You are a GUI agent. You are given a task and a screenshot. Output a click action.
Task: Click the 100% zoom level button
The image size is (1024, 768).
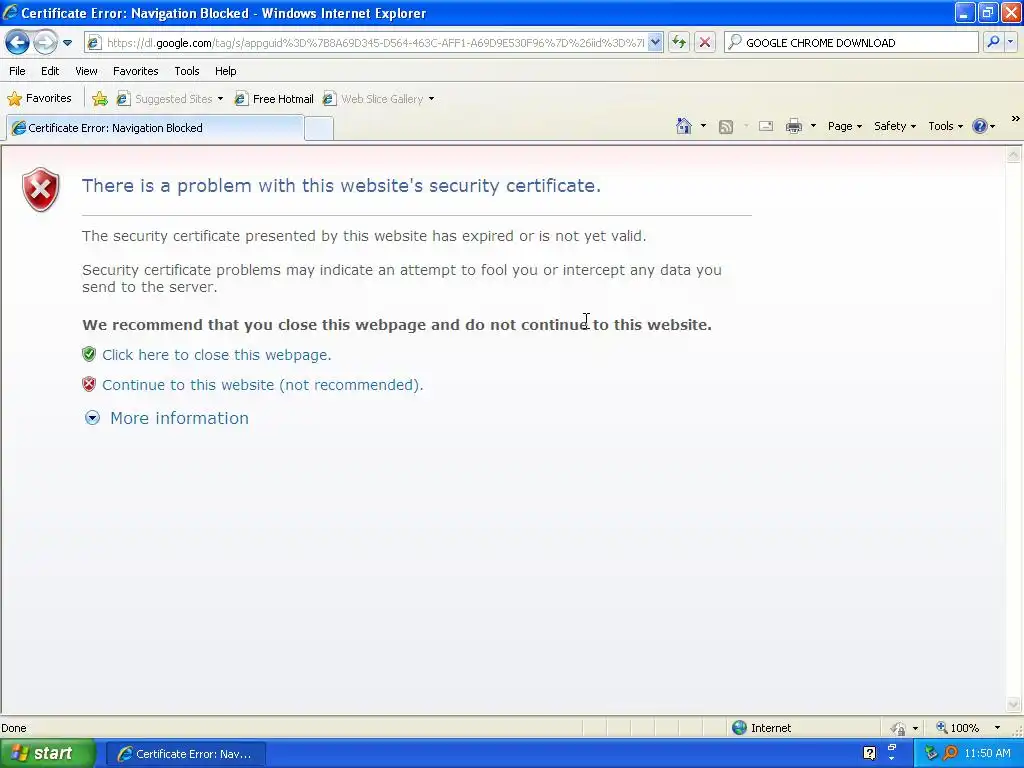point(957,728)
